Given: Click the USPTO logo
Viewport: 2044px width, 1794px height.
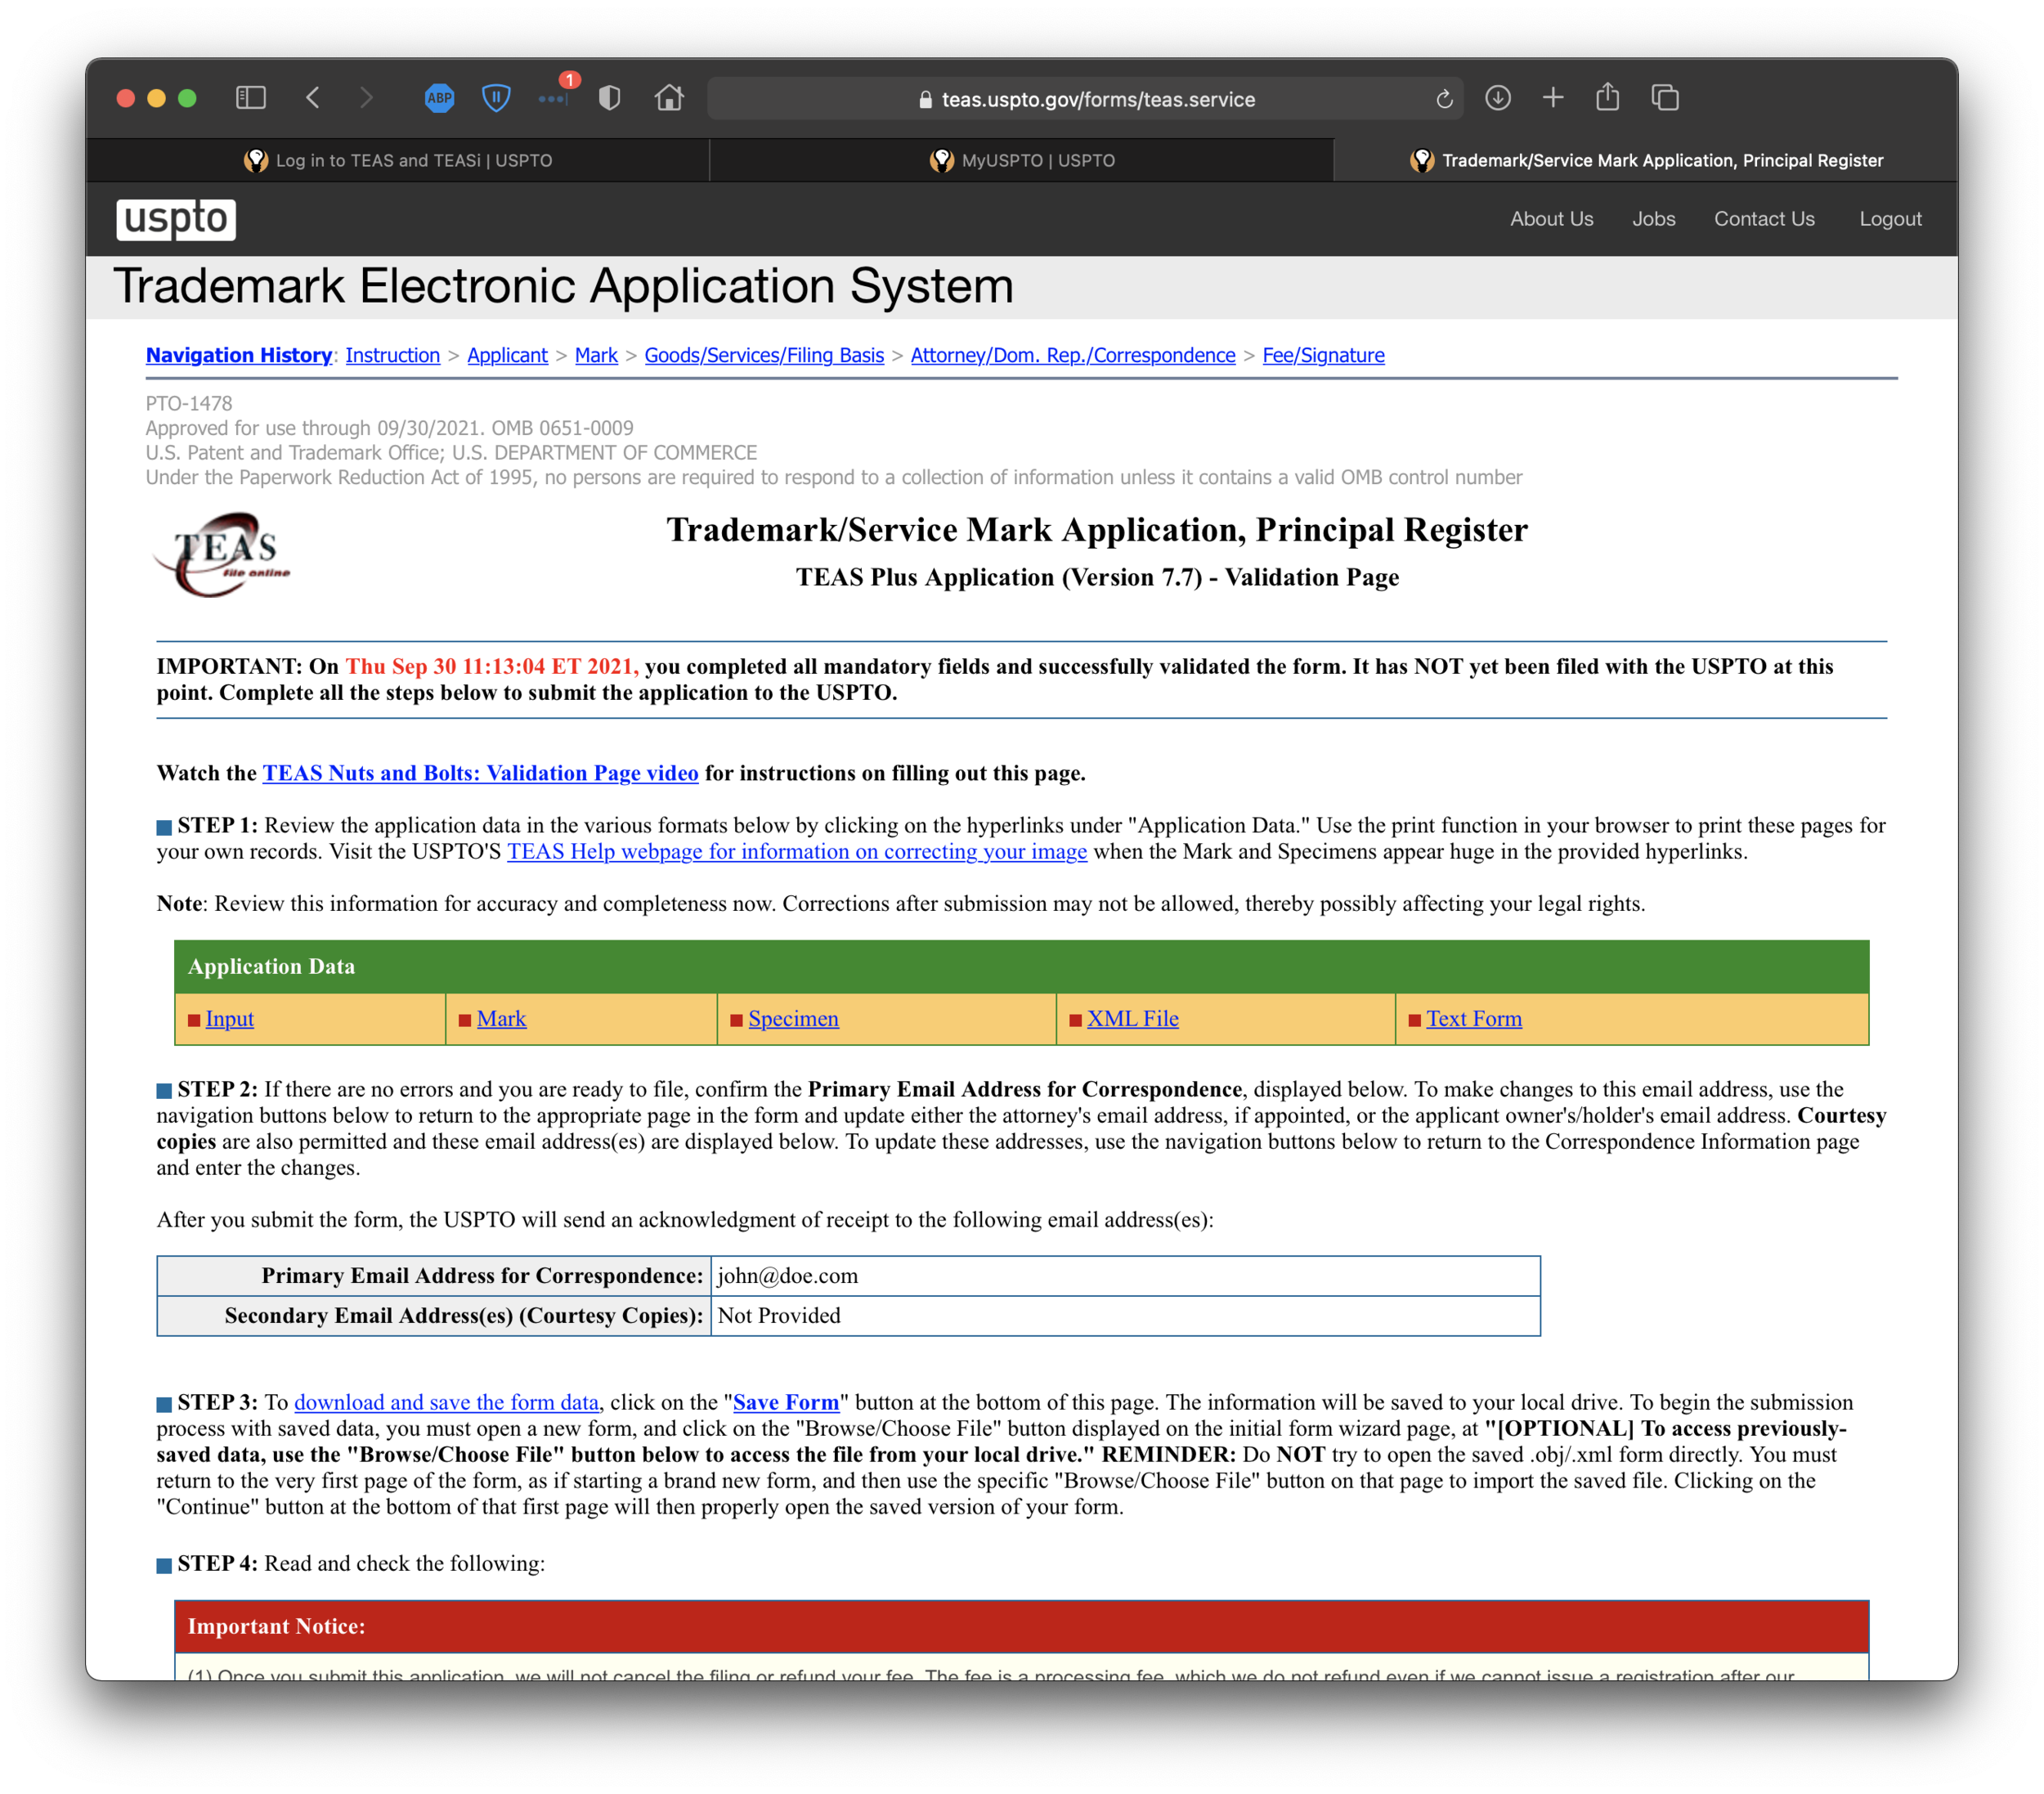Looking at the screenshot, I should tap(176, 219).
